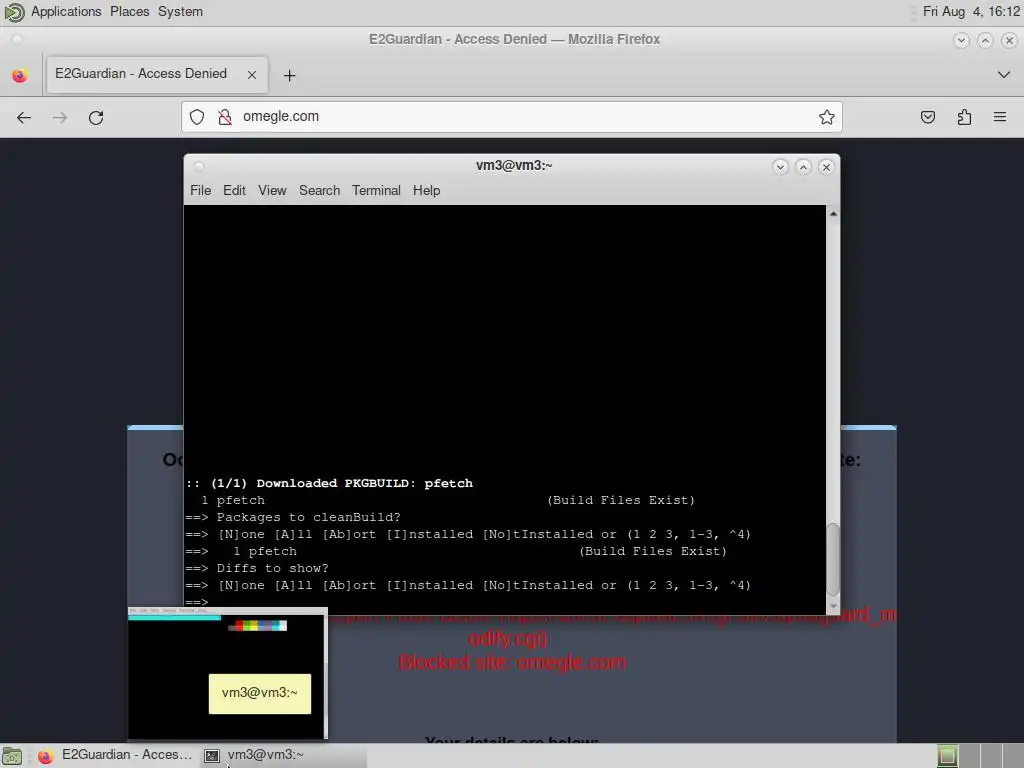Image resolution: width=1024 pixels, height=768 pixels.
Task: Close the vm3@vm3 terminal window
Action: coord(826,167)
